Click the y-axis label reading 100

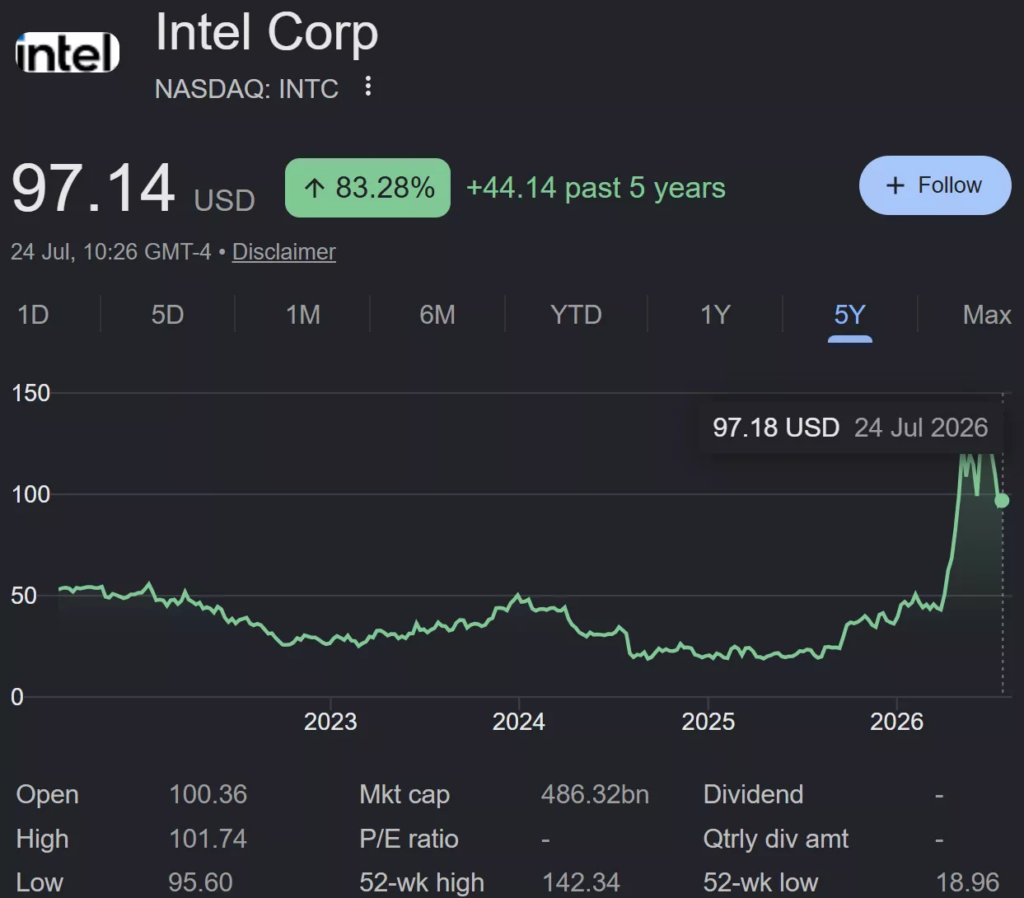point(31,494)
